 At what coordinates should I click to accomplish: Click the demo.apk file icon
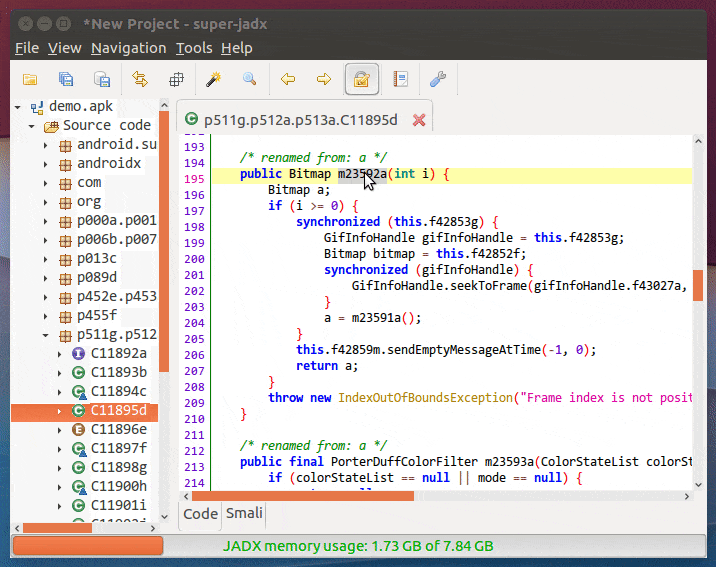coord(37,107)
